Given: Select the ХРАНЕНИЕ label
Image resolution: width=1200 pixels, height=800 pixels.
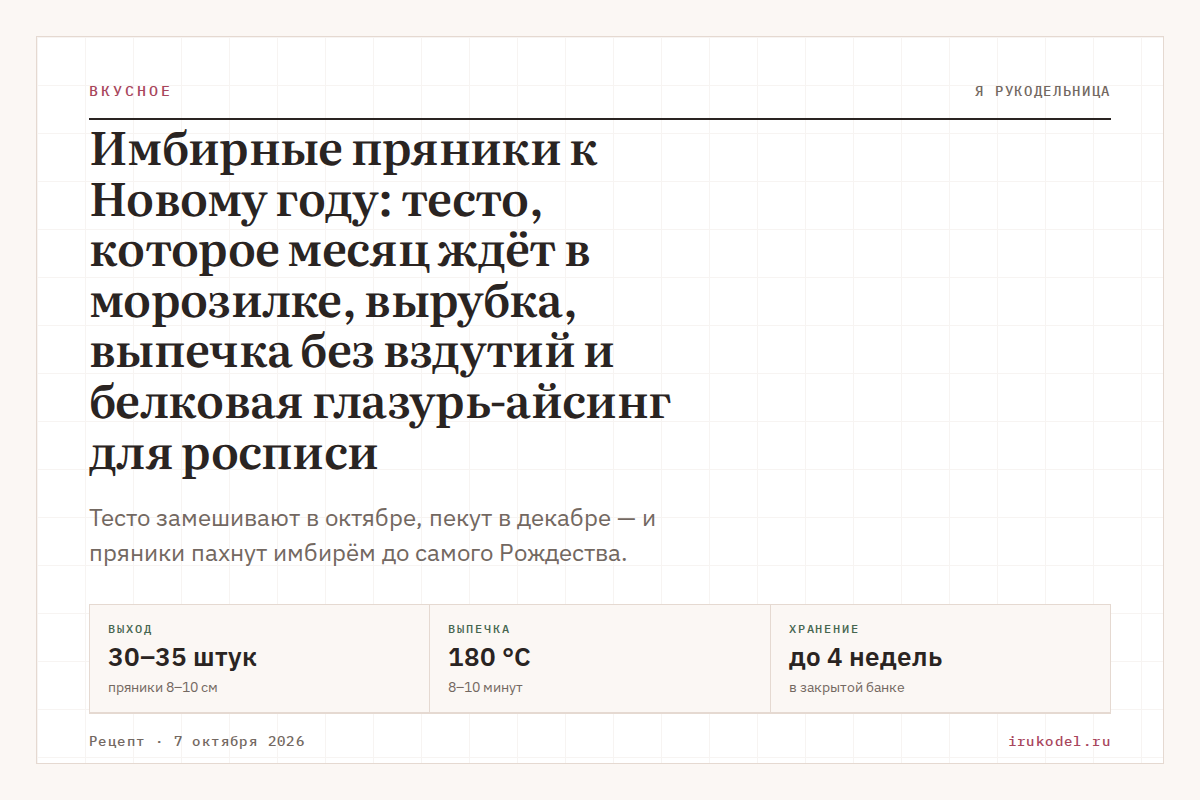Looking at the screenshot, I should 824,629.
